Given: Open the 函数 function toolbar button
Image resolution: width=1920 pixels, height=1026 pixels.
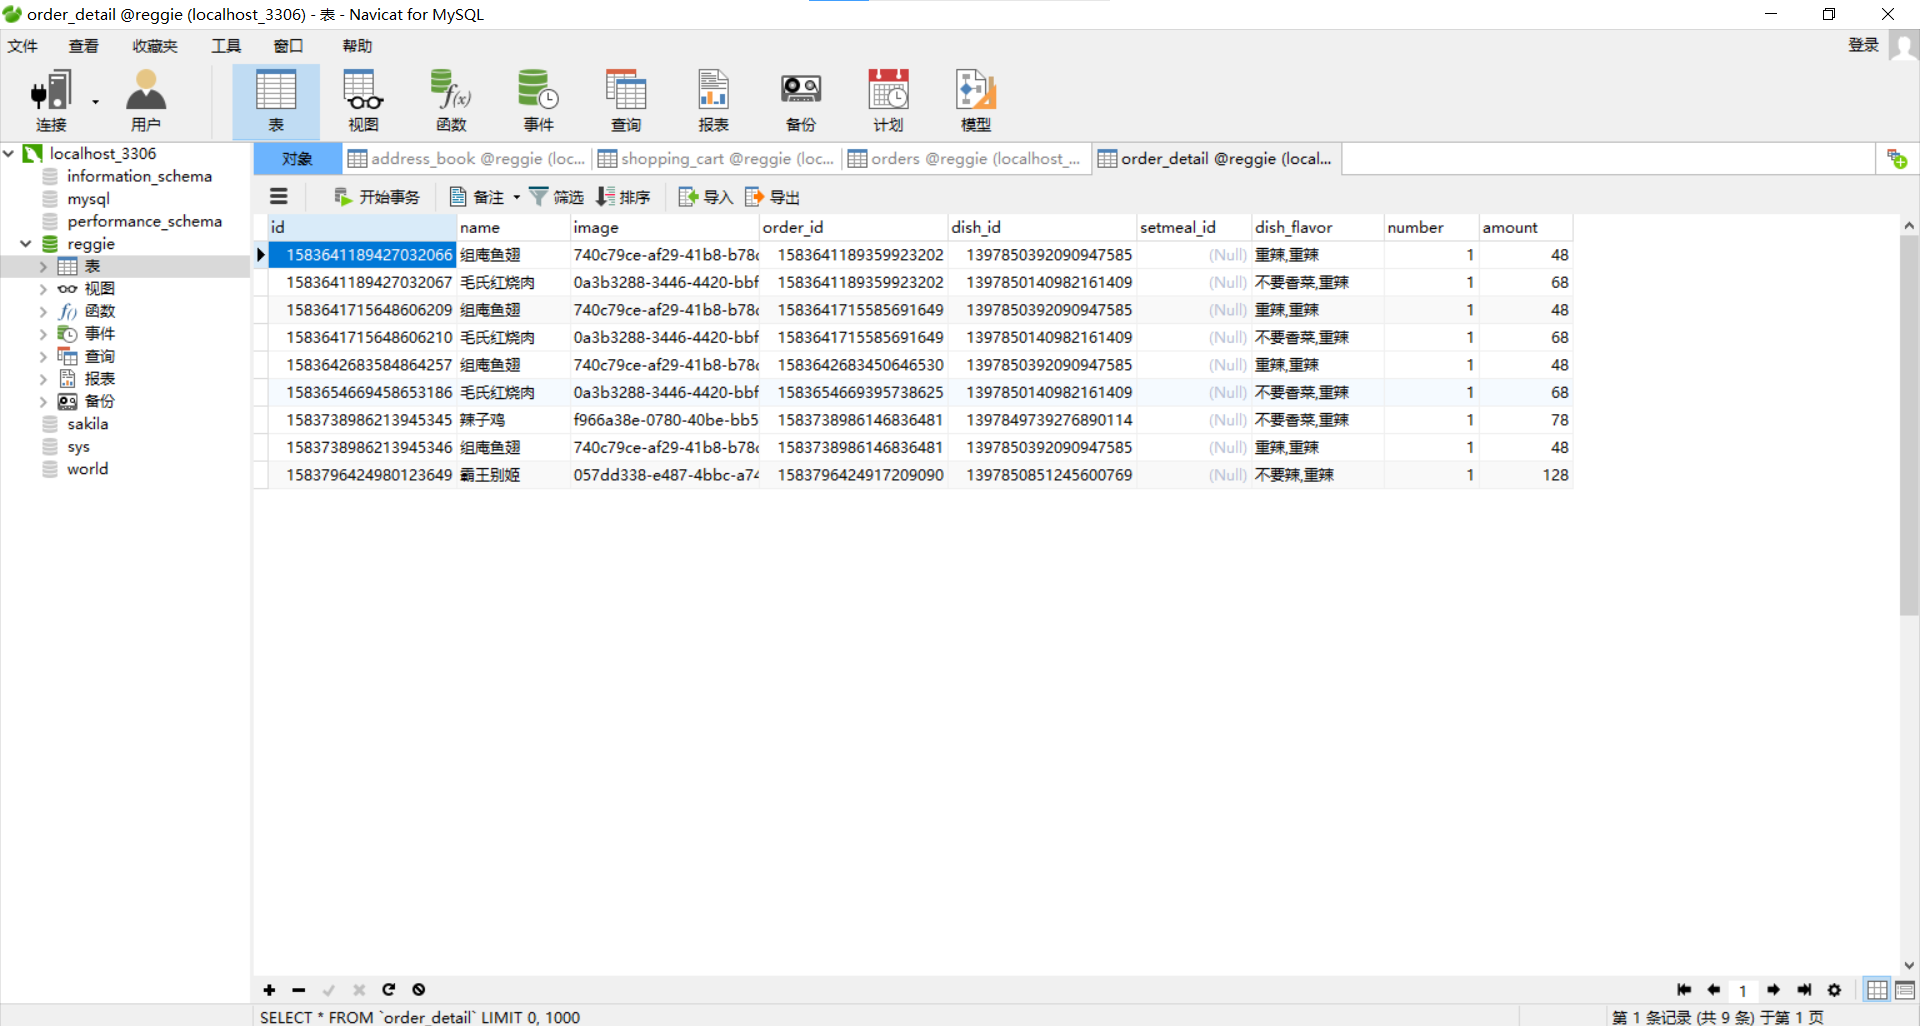Looking at the screenshot, I should pos(451,101).
